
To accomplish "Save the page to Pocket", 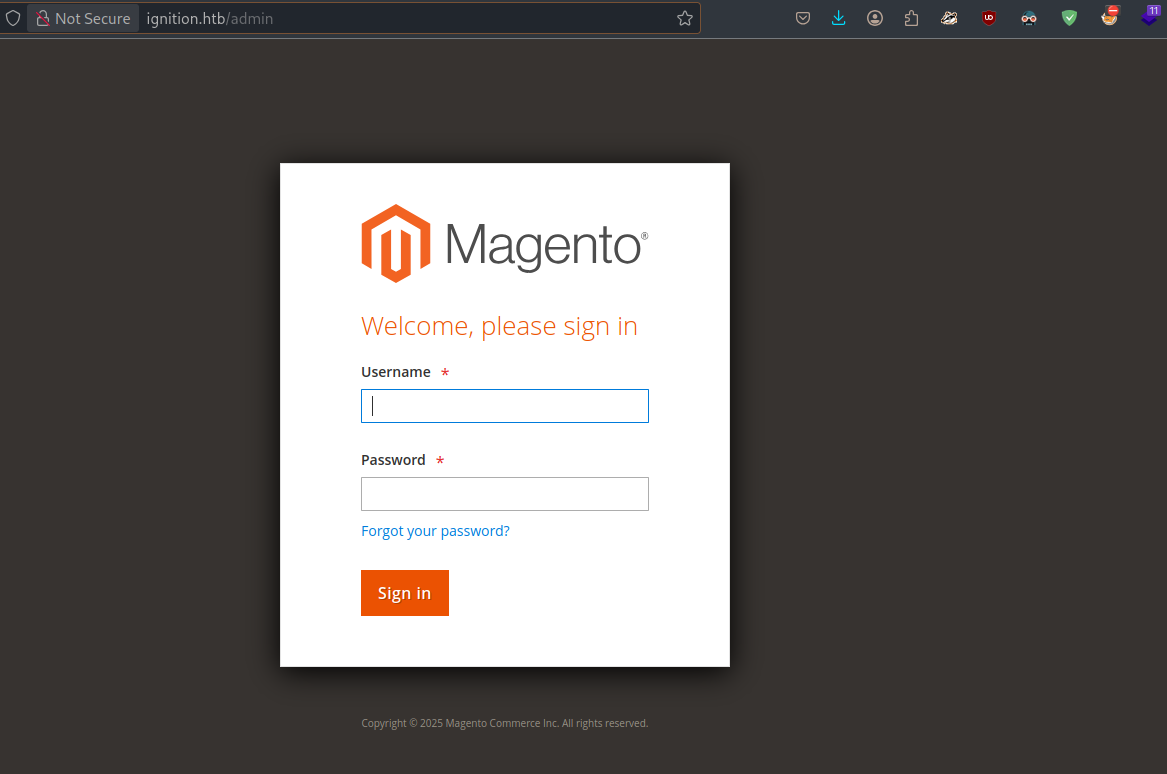I will [x=802, y=18].
